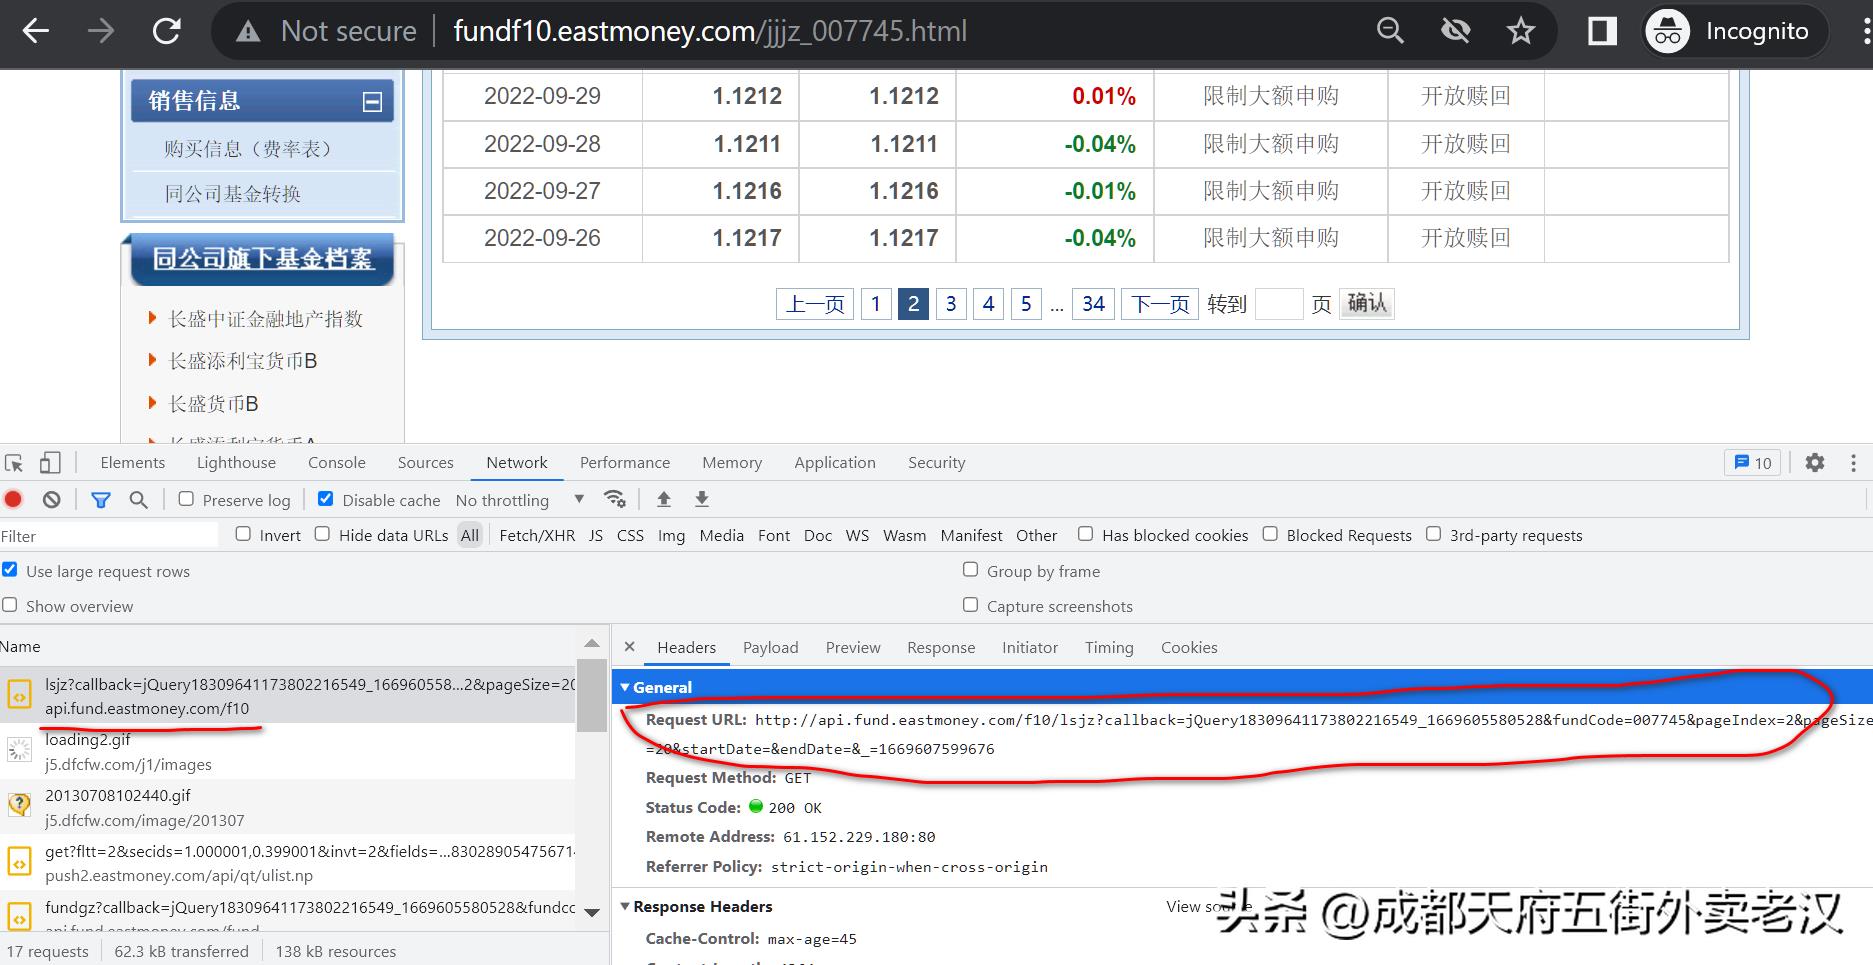Uncheck Disable cache

[x=325, y=499]
